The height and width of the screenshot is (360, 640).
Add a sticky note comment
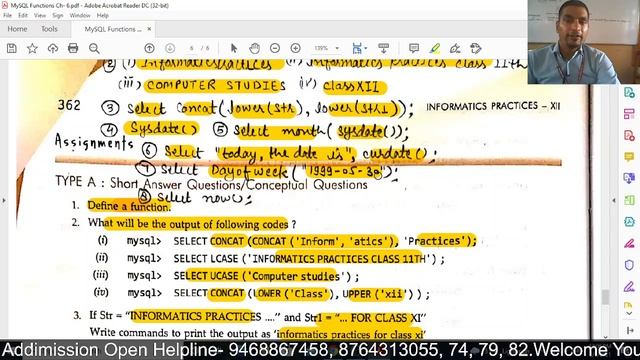[x=414, y=49]
